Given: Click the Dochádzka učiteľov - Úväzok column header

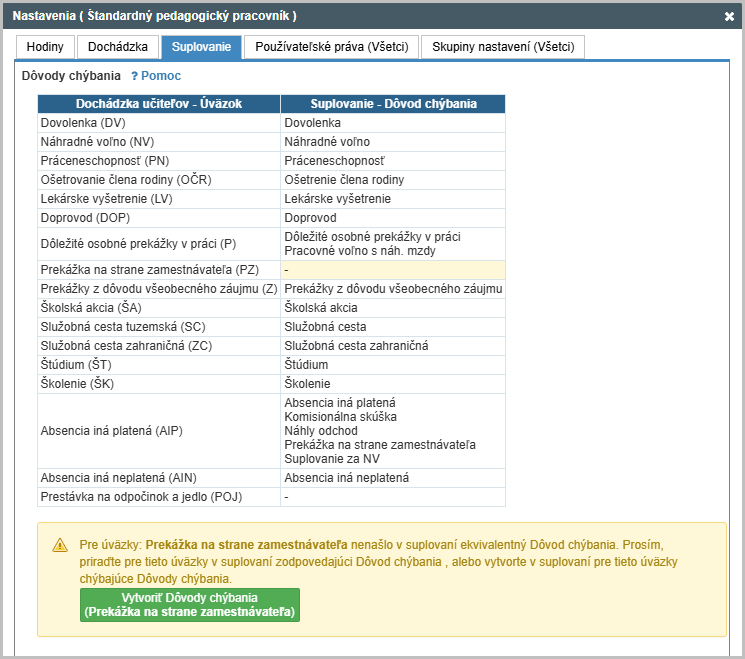Looking at the screenshot, I should (159, 103).
